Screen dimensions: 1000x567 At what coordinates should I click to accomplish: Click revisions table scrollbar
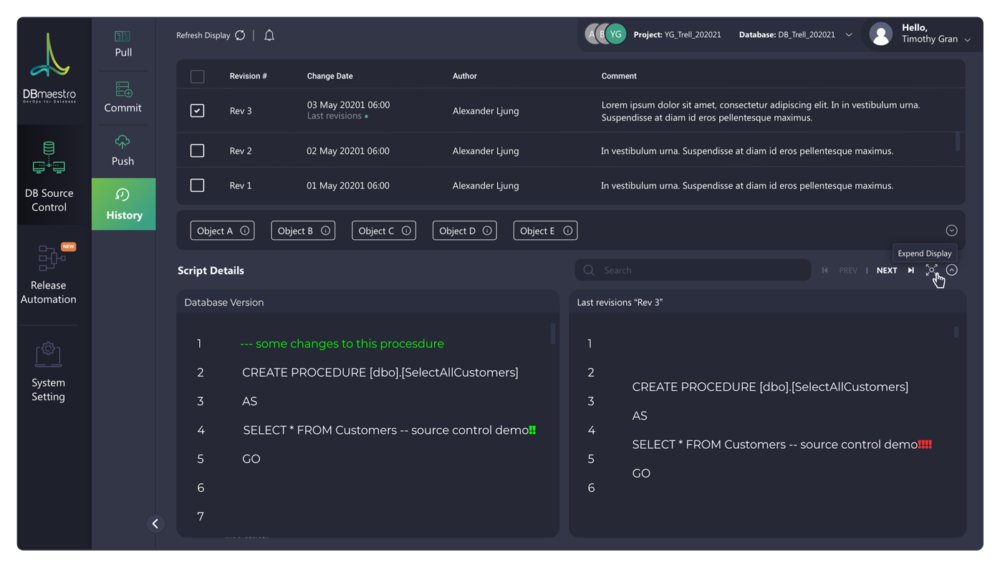(x=957, y=141)
